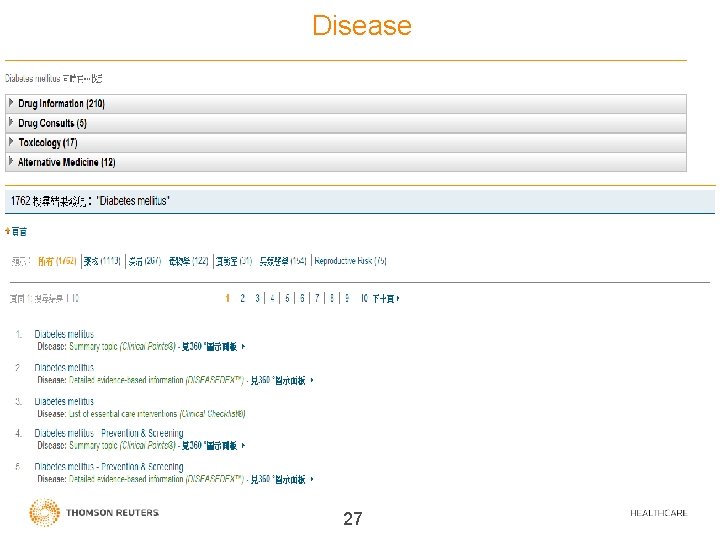Screen dimensions: 720x540
Task: Expand the Toxicology (17) section
Action: [346, 143]
